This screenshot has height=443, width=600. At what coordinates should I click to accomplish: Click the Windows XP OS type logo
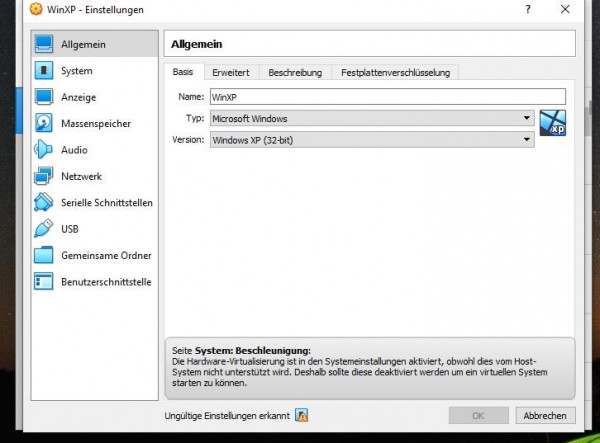click(553, 123)
